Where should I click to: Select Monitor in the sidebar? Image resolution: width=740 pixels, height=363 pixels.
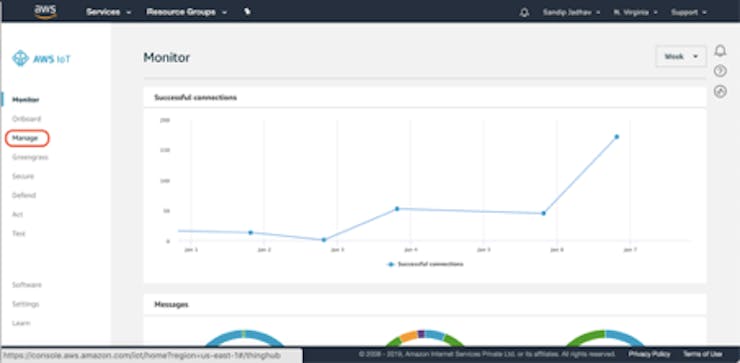tap(25, 100)
